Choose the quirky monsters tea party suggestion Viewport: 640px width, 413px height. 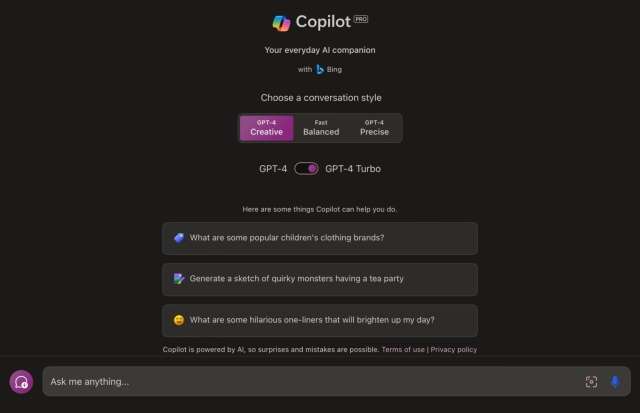(x=320, y=280)
